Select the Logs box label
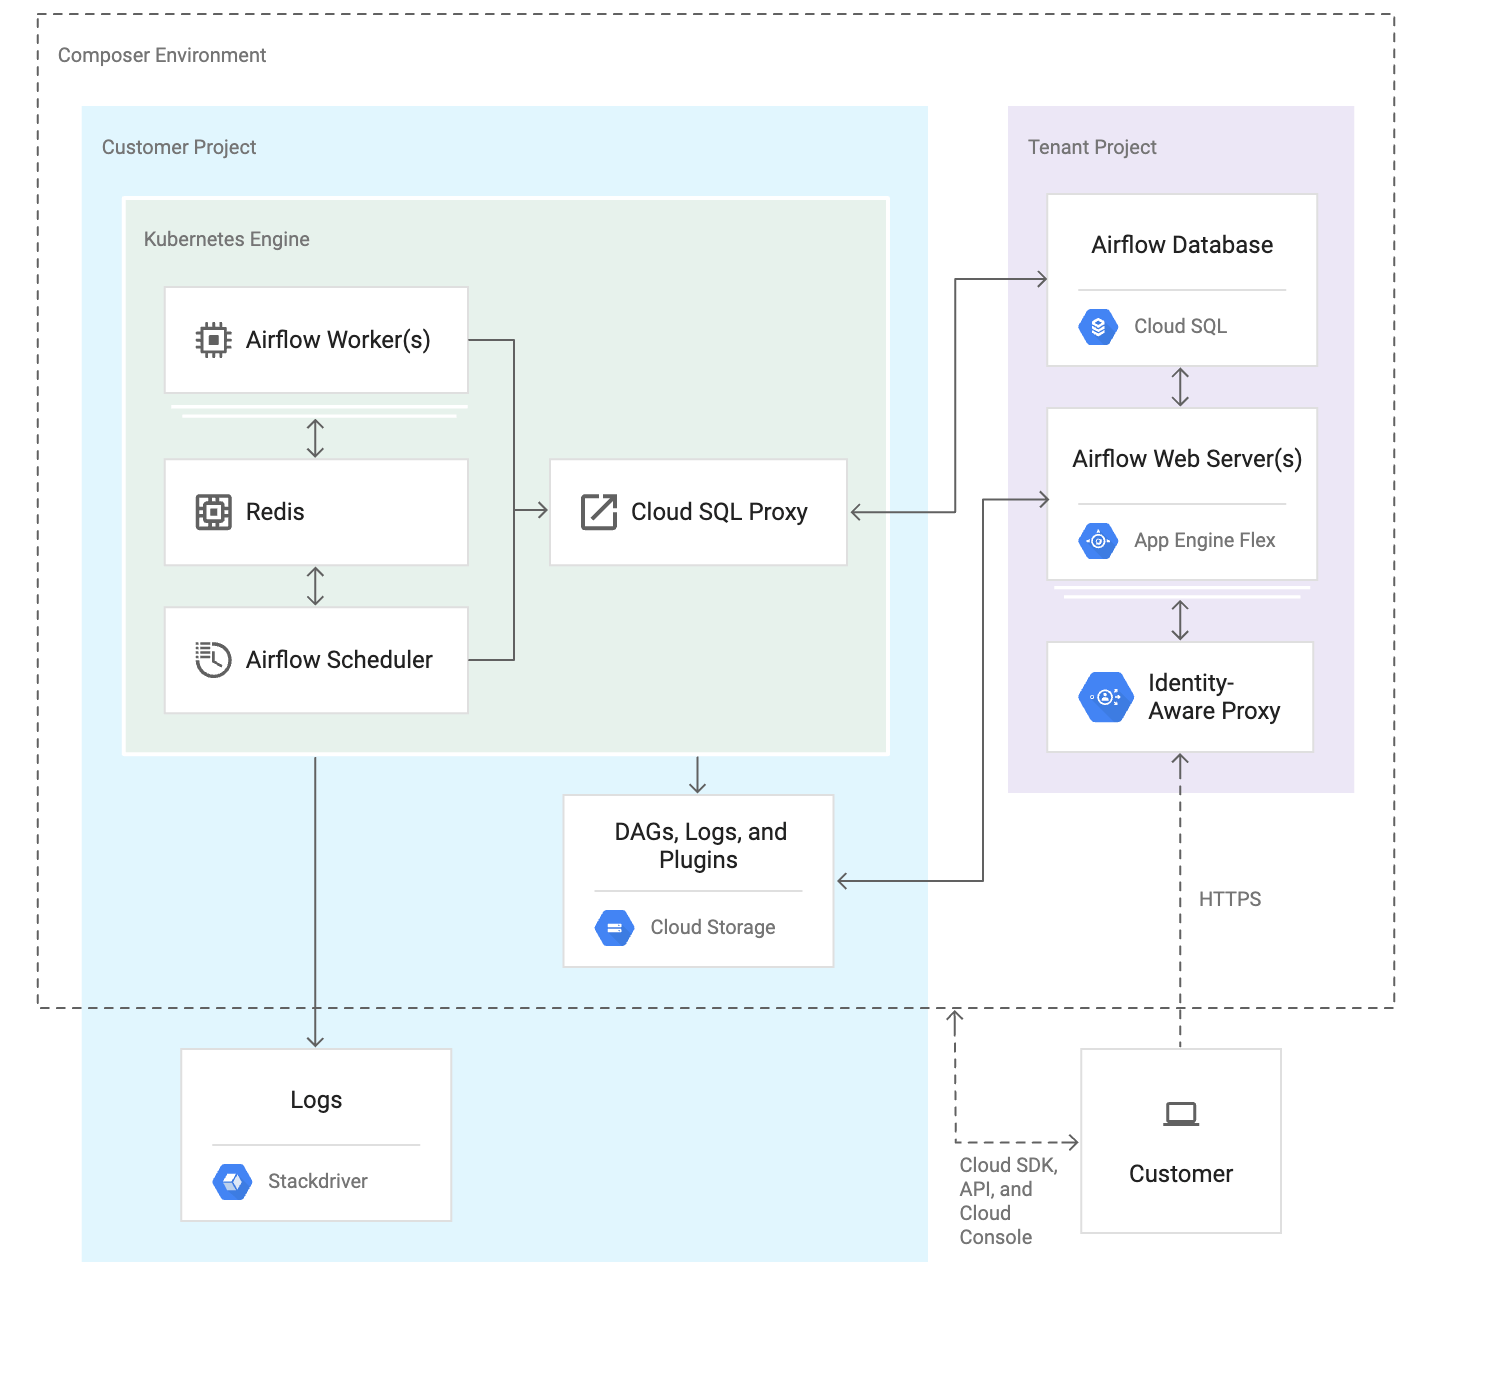 (315, 1100)
